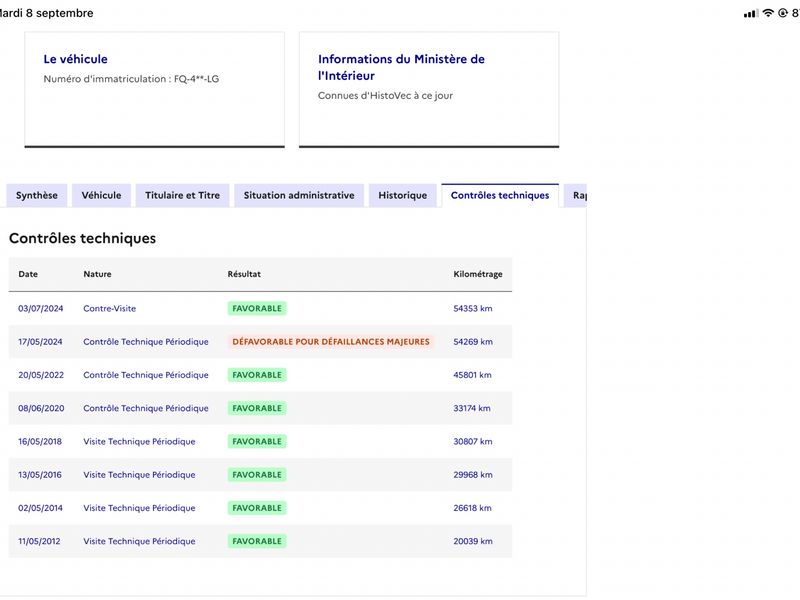Tap the cellular signal bars icon
This screenshot has height=600, width=800.
click(x=751, y=14)
